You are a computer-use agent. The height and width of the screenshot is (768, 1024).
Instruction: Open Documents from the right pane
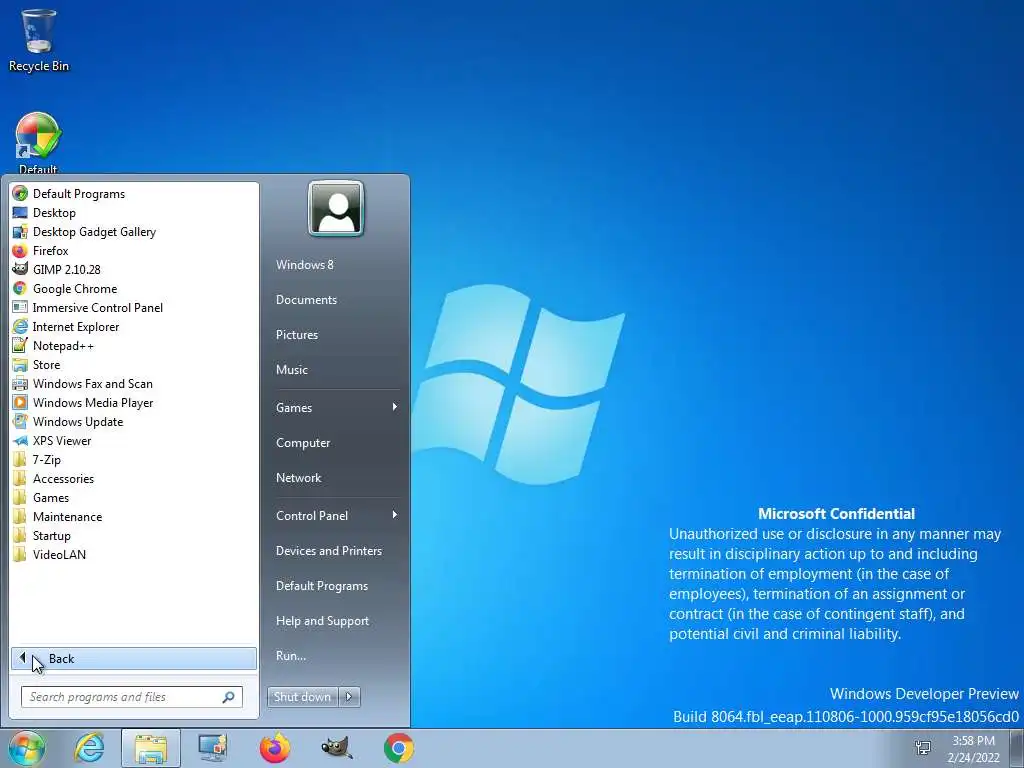point(306,300)
